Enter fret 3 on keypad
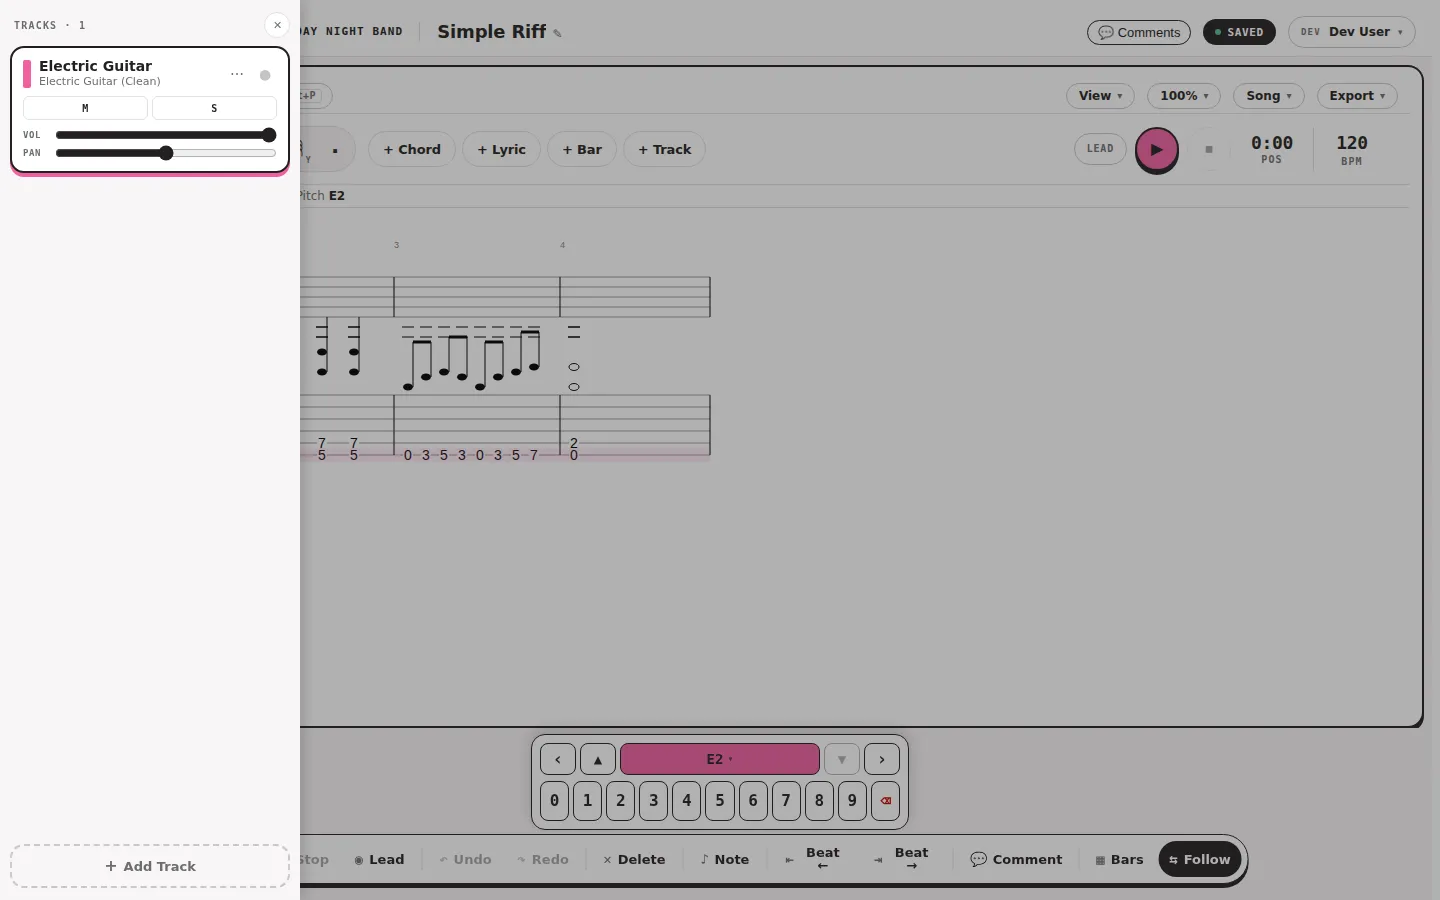Viewport: 1440px width, 900px height. coord(653,801)
